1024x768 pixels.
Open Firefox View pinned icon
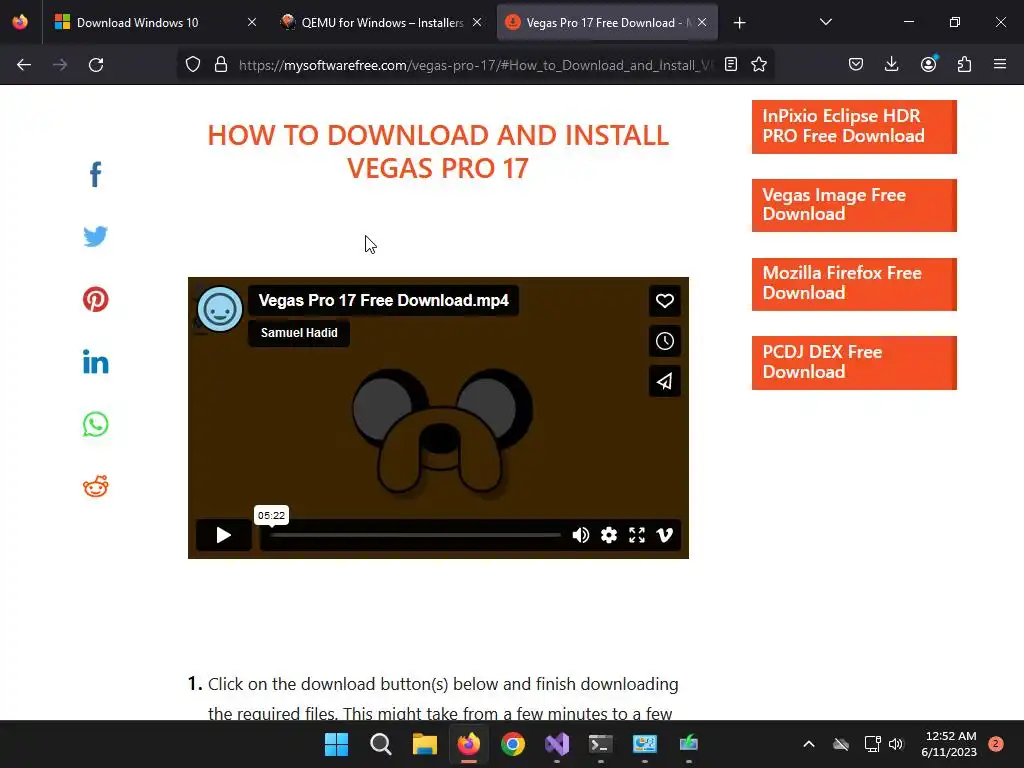click(x=20, y=22)
